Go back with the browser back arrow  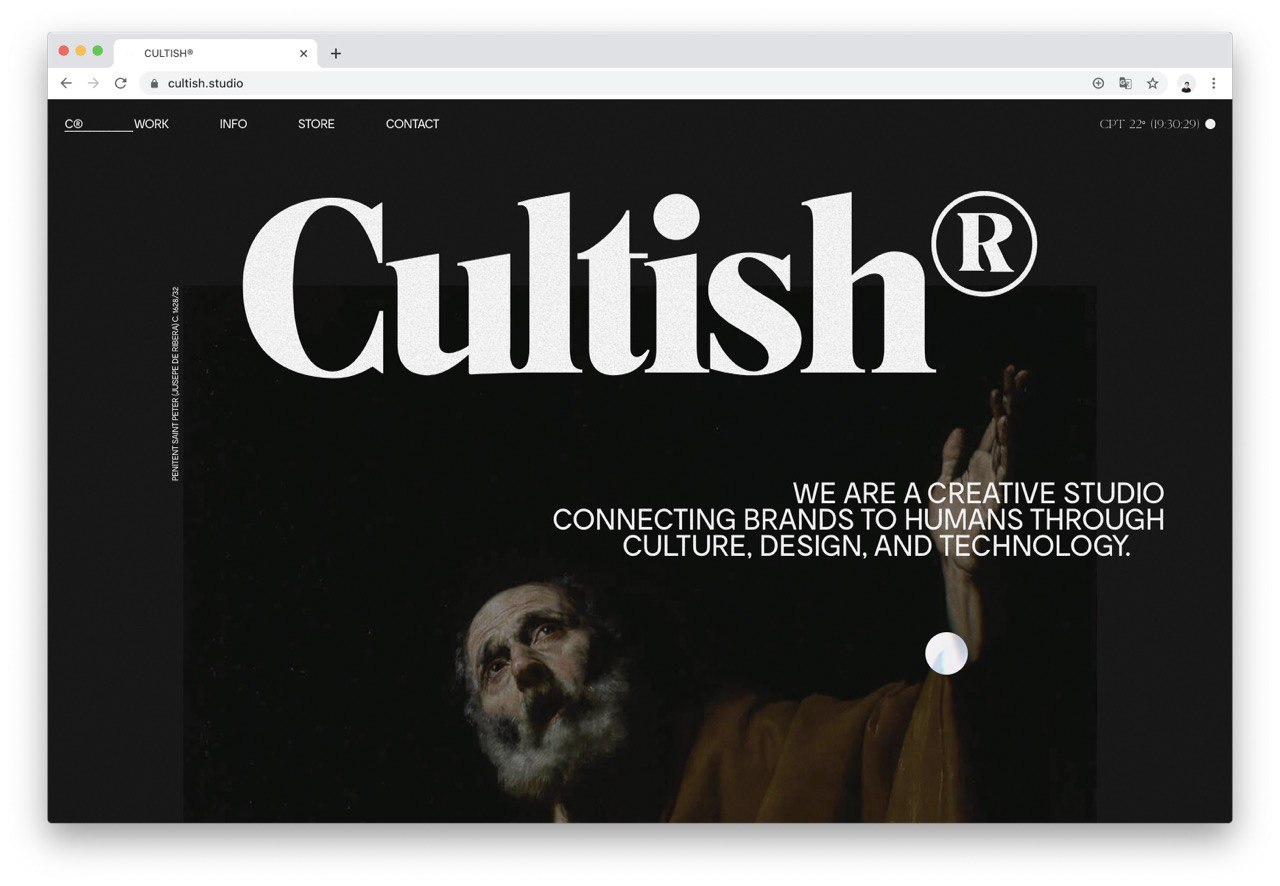tap(66, 83)
